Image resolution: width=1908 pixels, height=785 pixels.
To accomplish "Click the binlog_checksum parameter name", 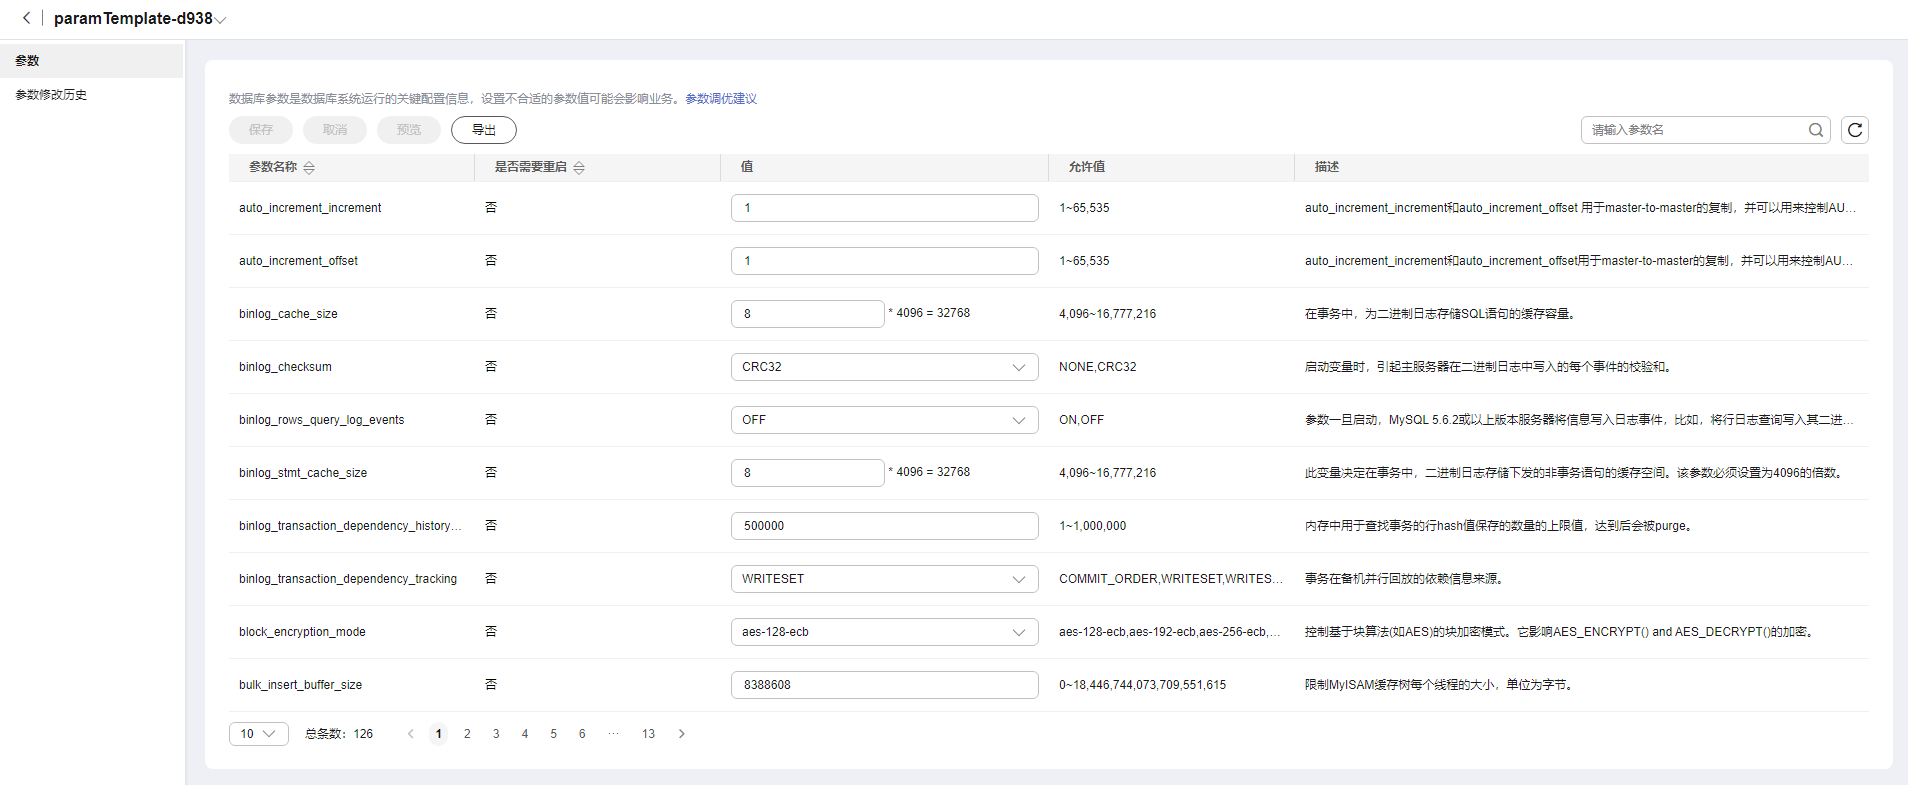I will click(285, 367).
